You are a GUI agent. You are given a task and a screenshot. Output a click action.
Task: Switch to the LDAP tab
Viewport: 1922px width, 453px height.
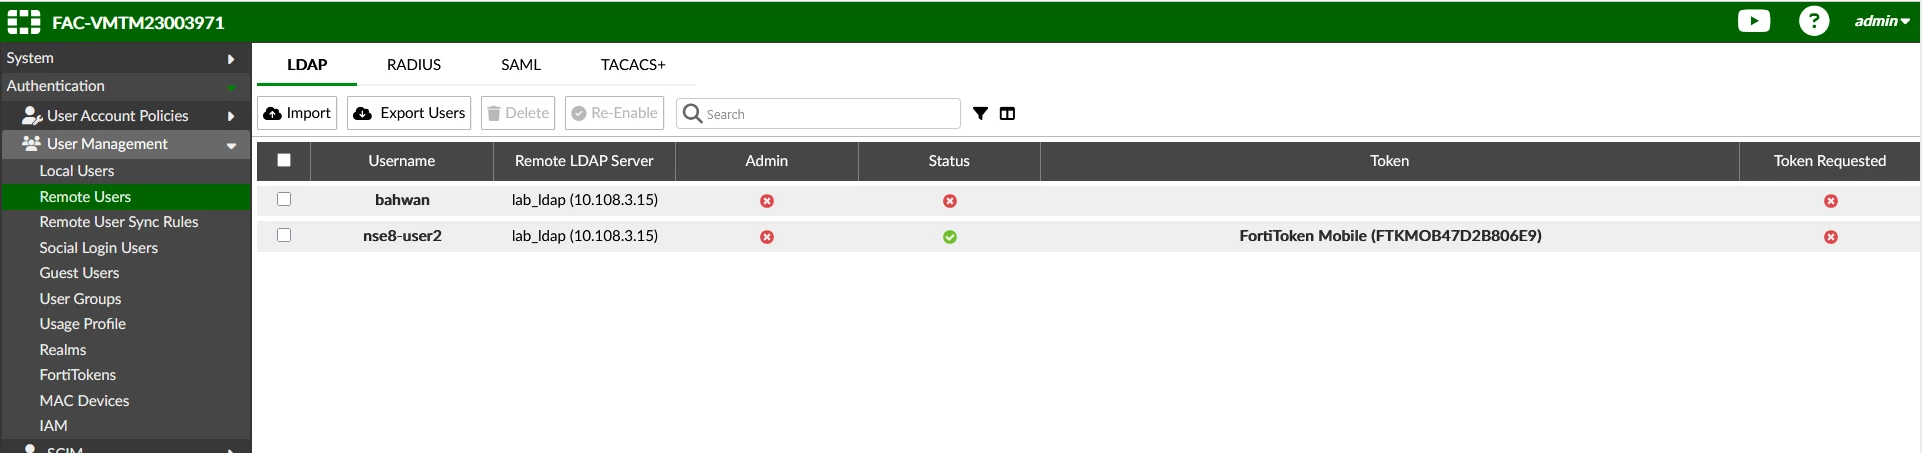coord(307,64)
